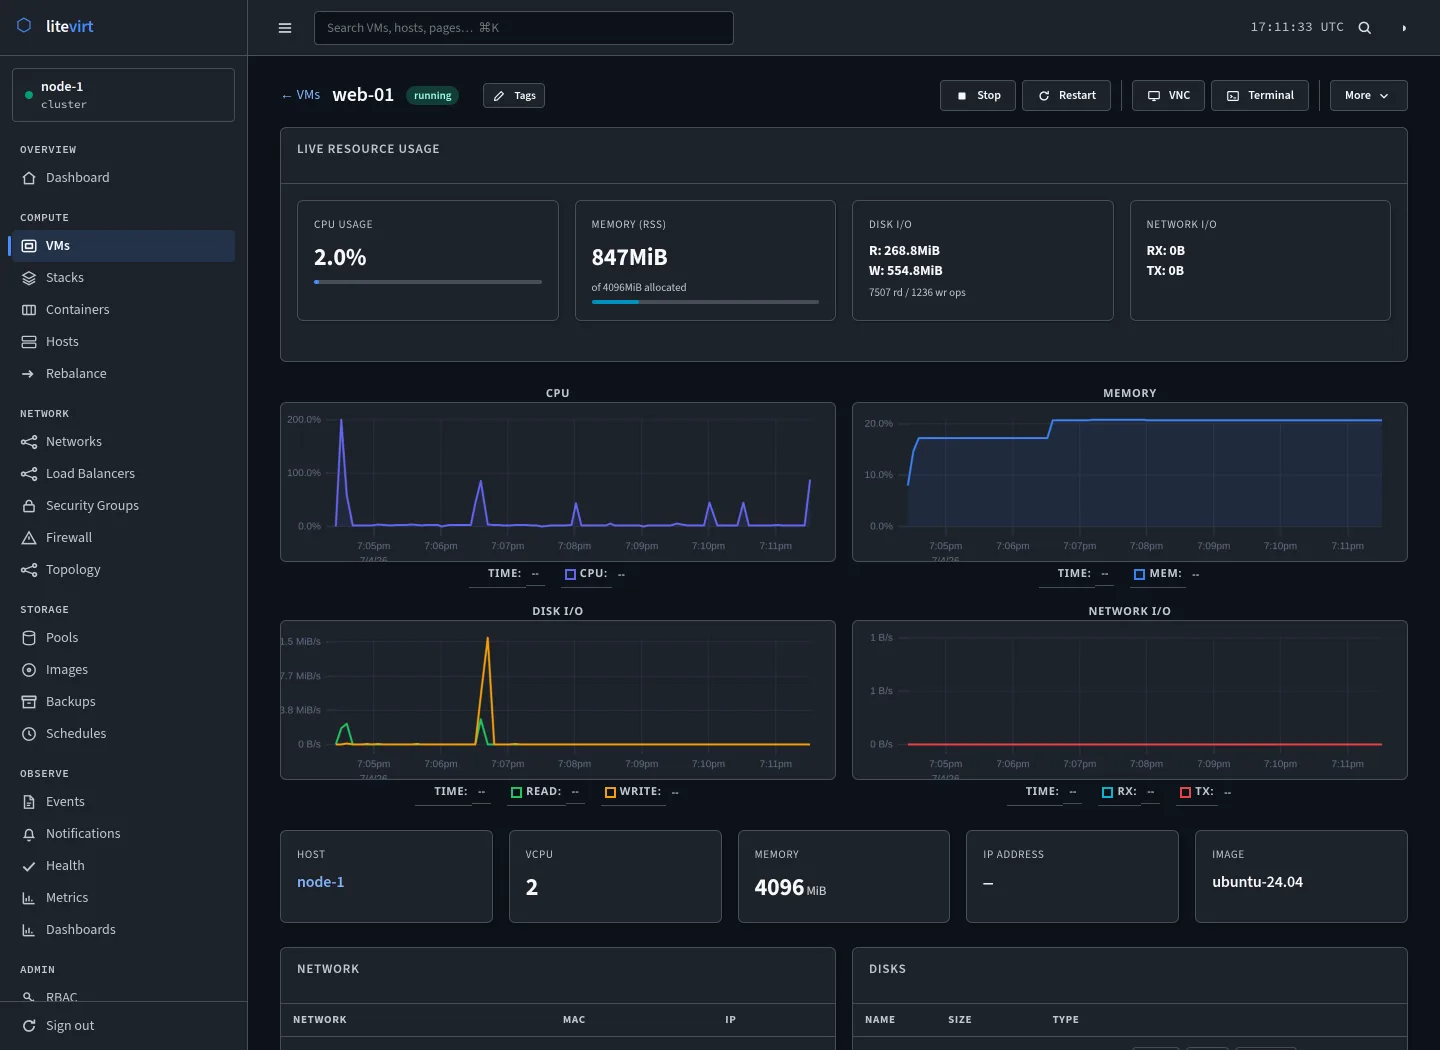Open Networks in the sidebar
The height and width of the screenshot is (1050, 1440).
(x=123, y=442)
